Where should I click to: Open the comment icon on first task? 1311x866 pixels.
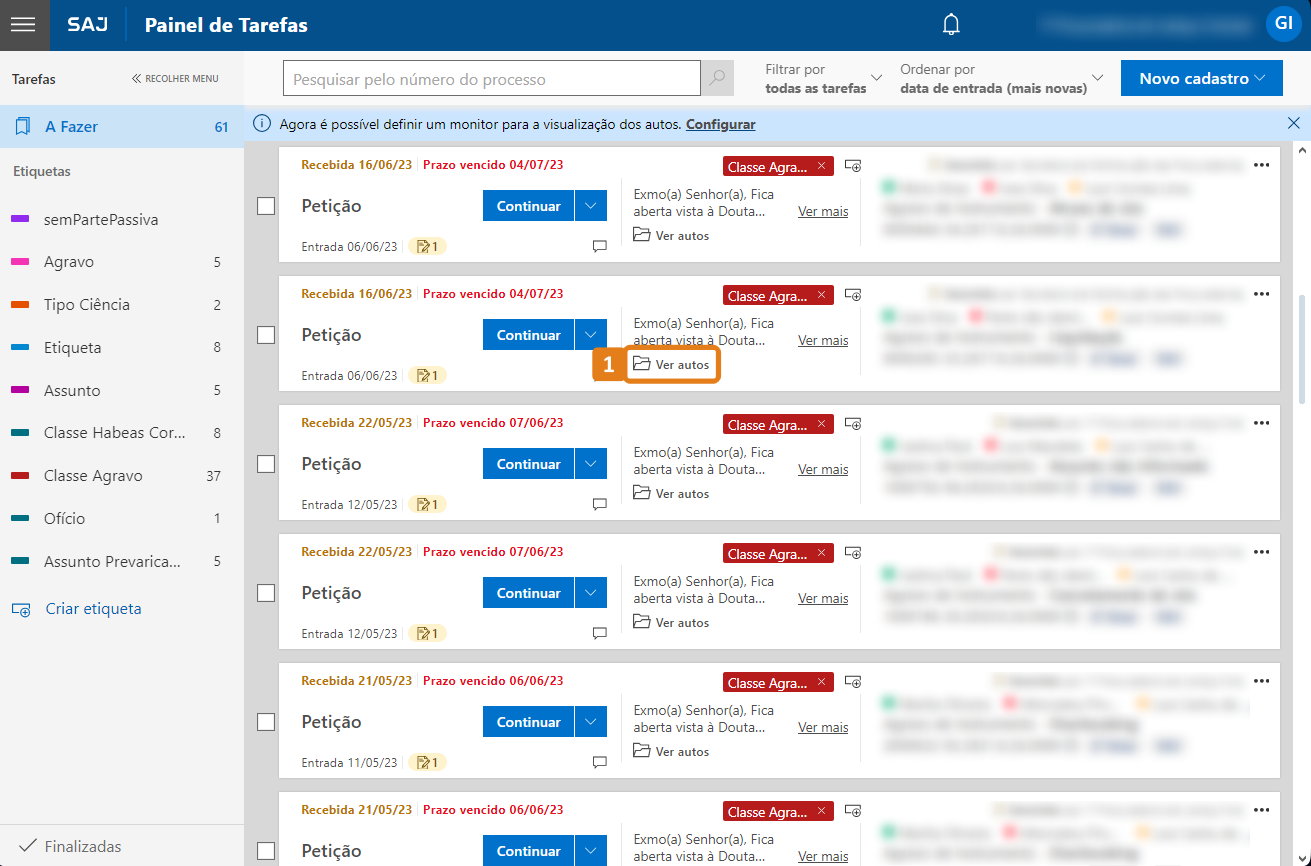click(600, 246)
